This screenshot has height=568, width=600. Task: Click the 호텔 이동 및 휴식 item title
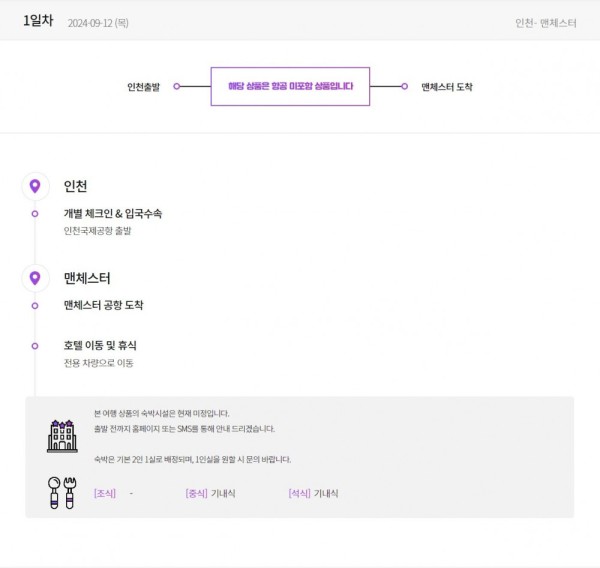[x=100, y=346]
